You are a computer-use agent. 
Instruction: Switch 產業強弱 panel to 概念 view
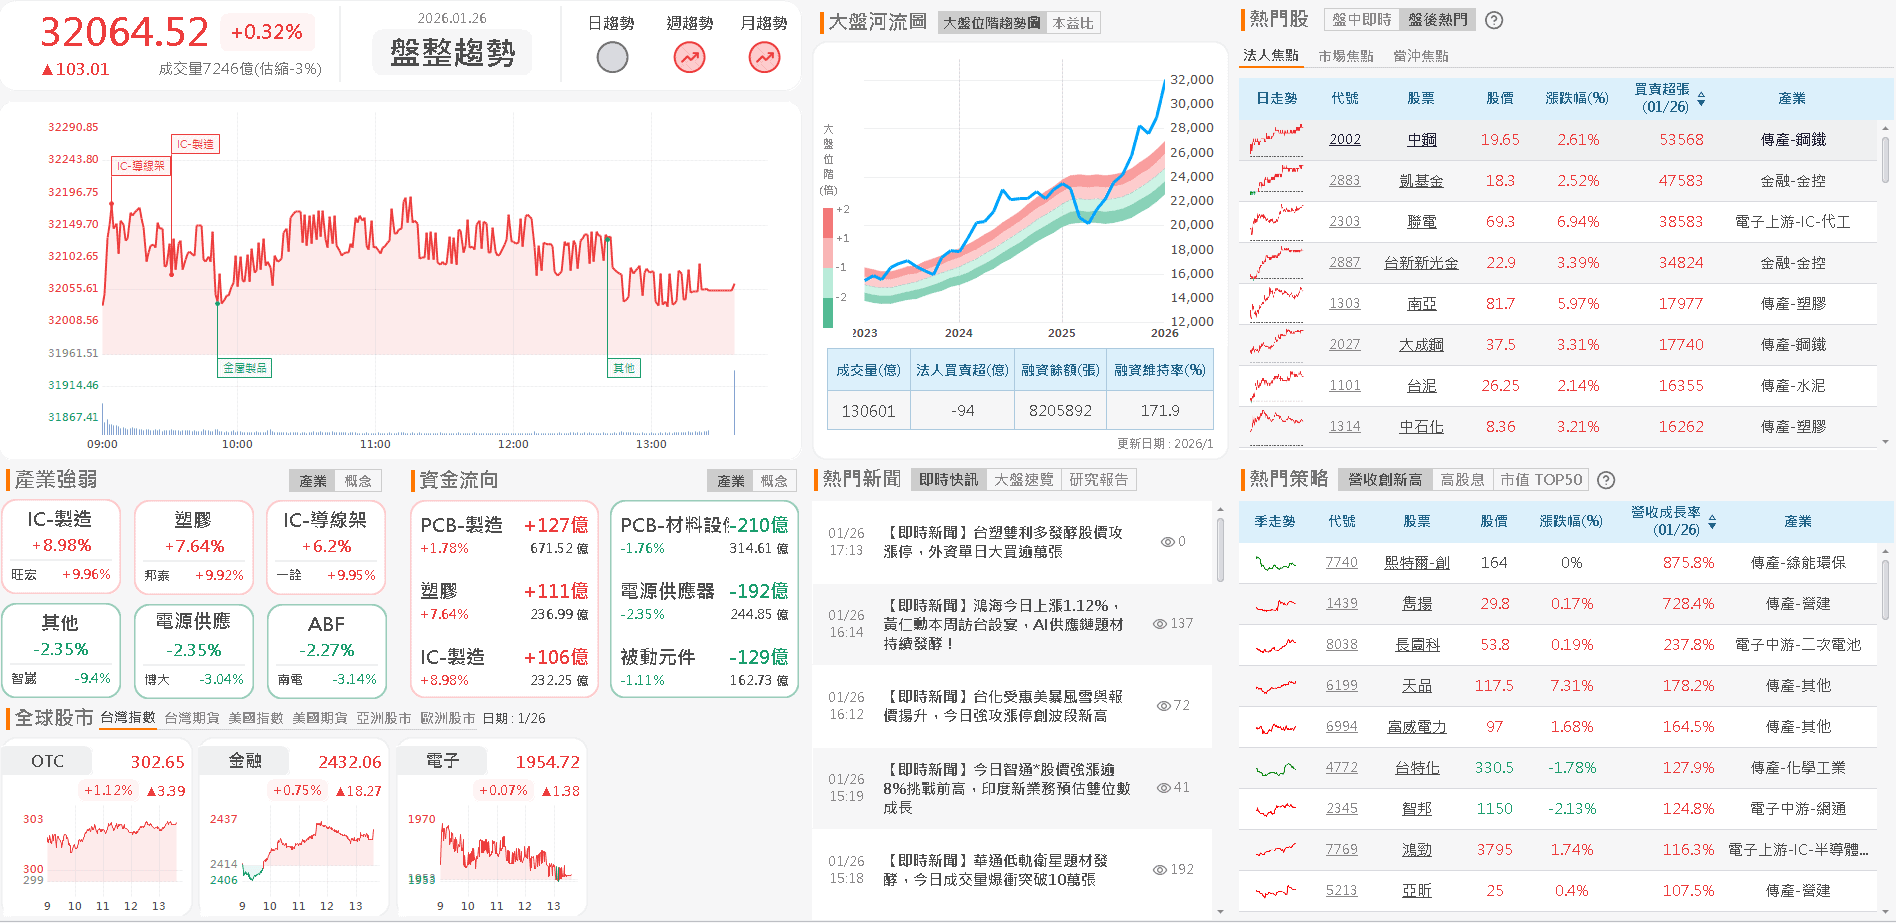tap(359, 480)
